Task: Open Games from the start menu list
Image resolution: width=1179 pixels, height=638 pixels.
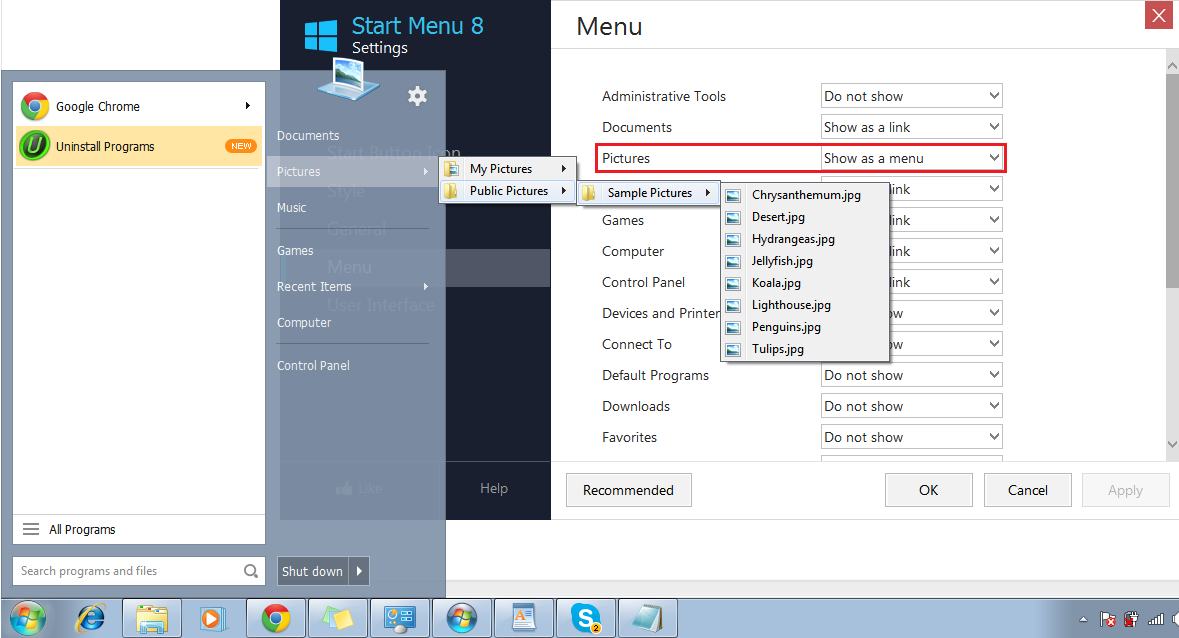Action: tap(296, 250)
